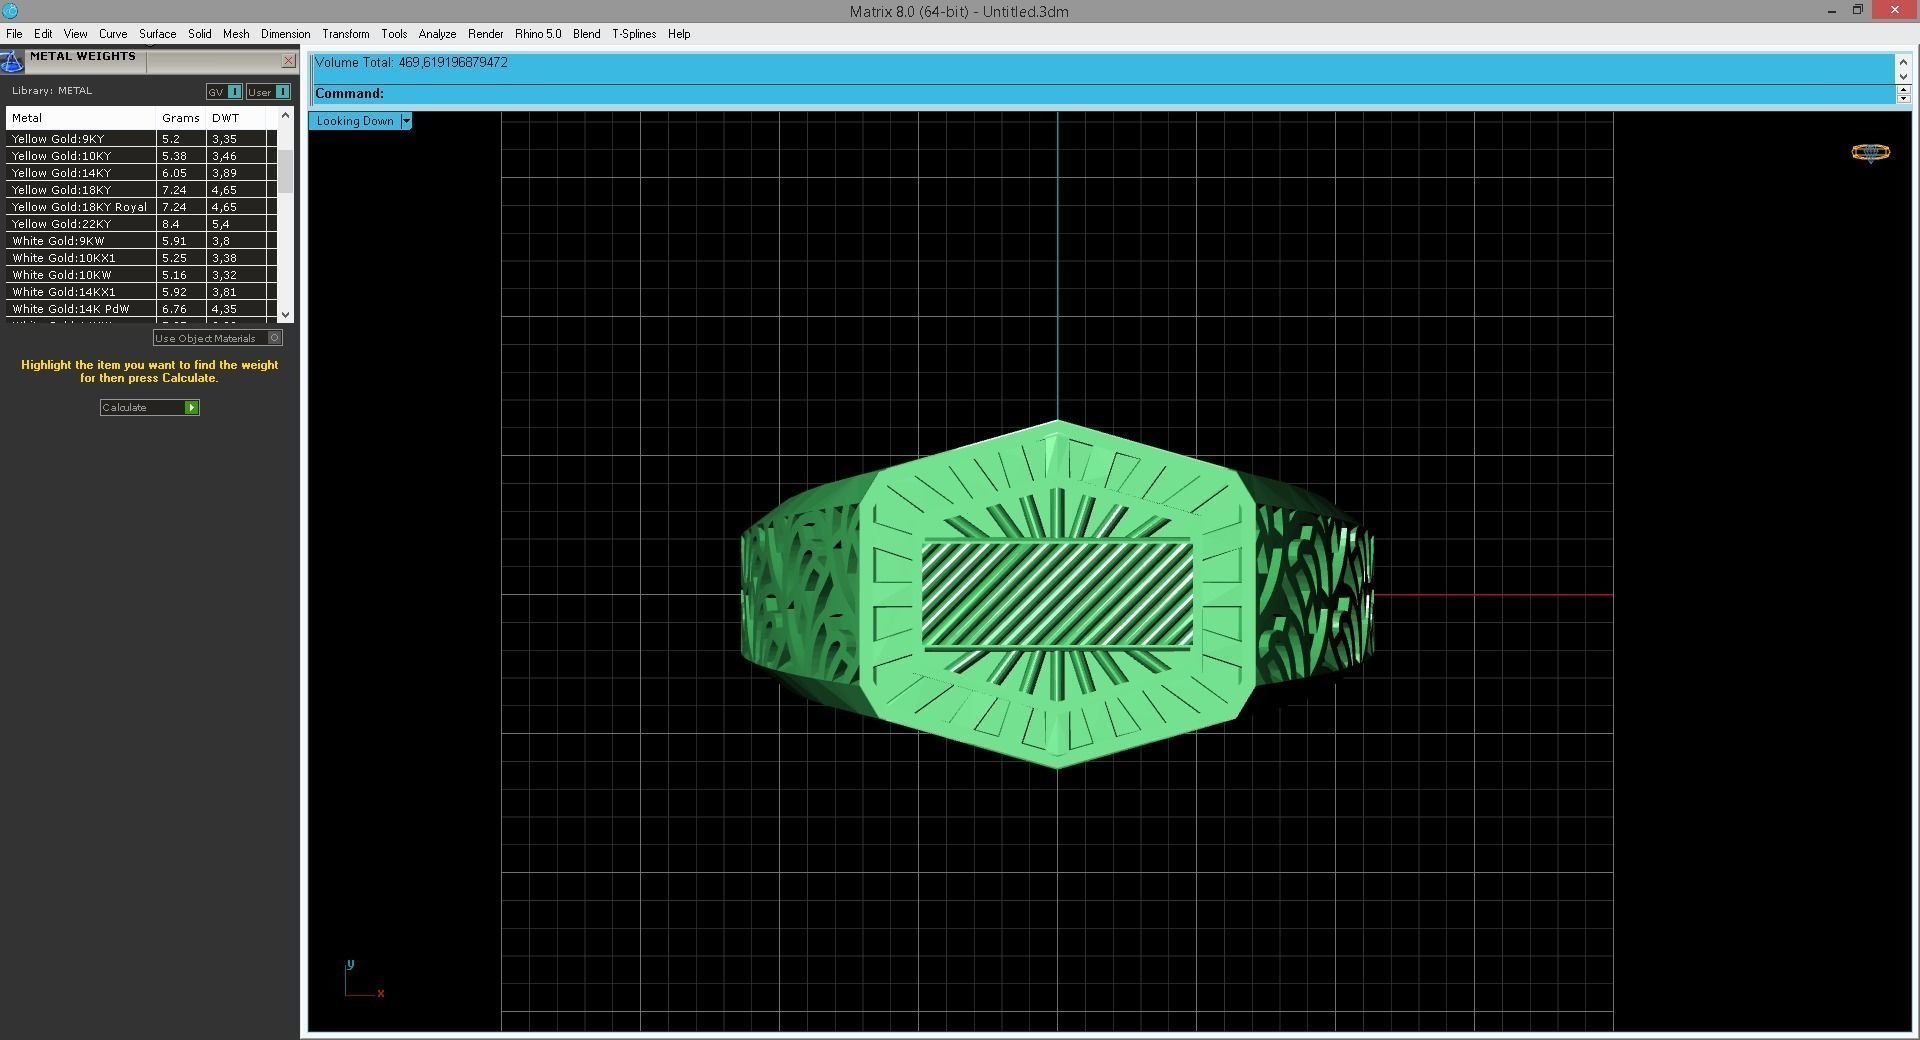Viewport: 1920px width, 1040px height.
Task: Select the White Gold:10KW row
Action: tap(141, 275)
